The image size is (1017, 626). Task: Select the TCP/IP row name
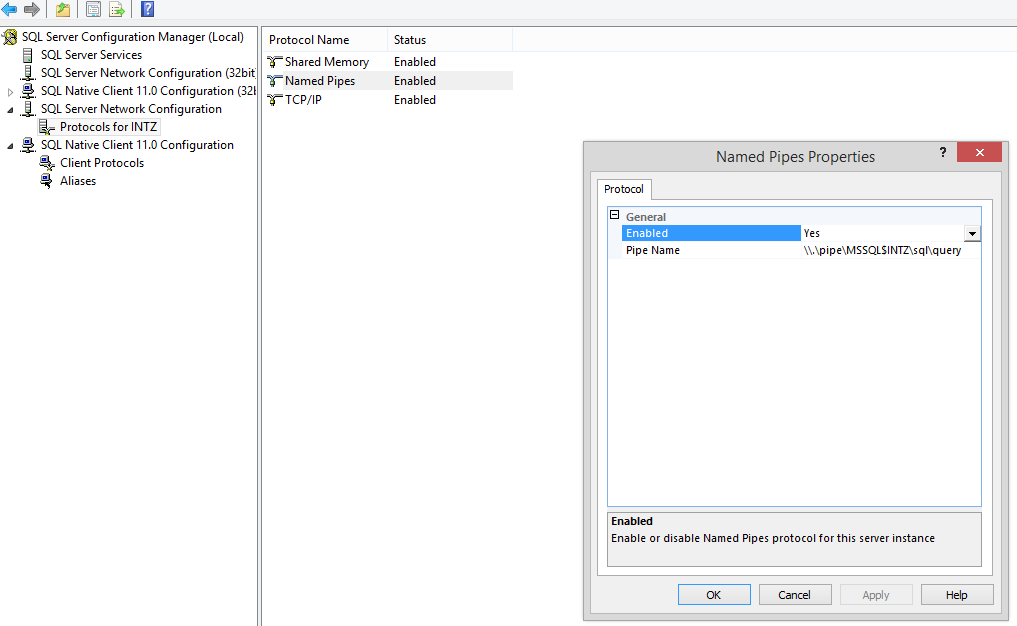[x=303, y=100]
